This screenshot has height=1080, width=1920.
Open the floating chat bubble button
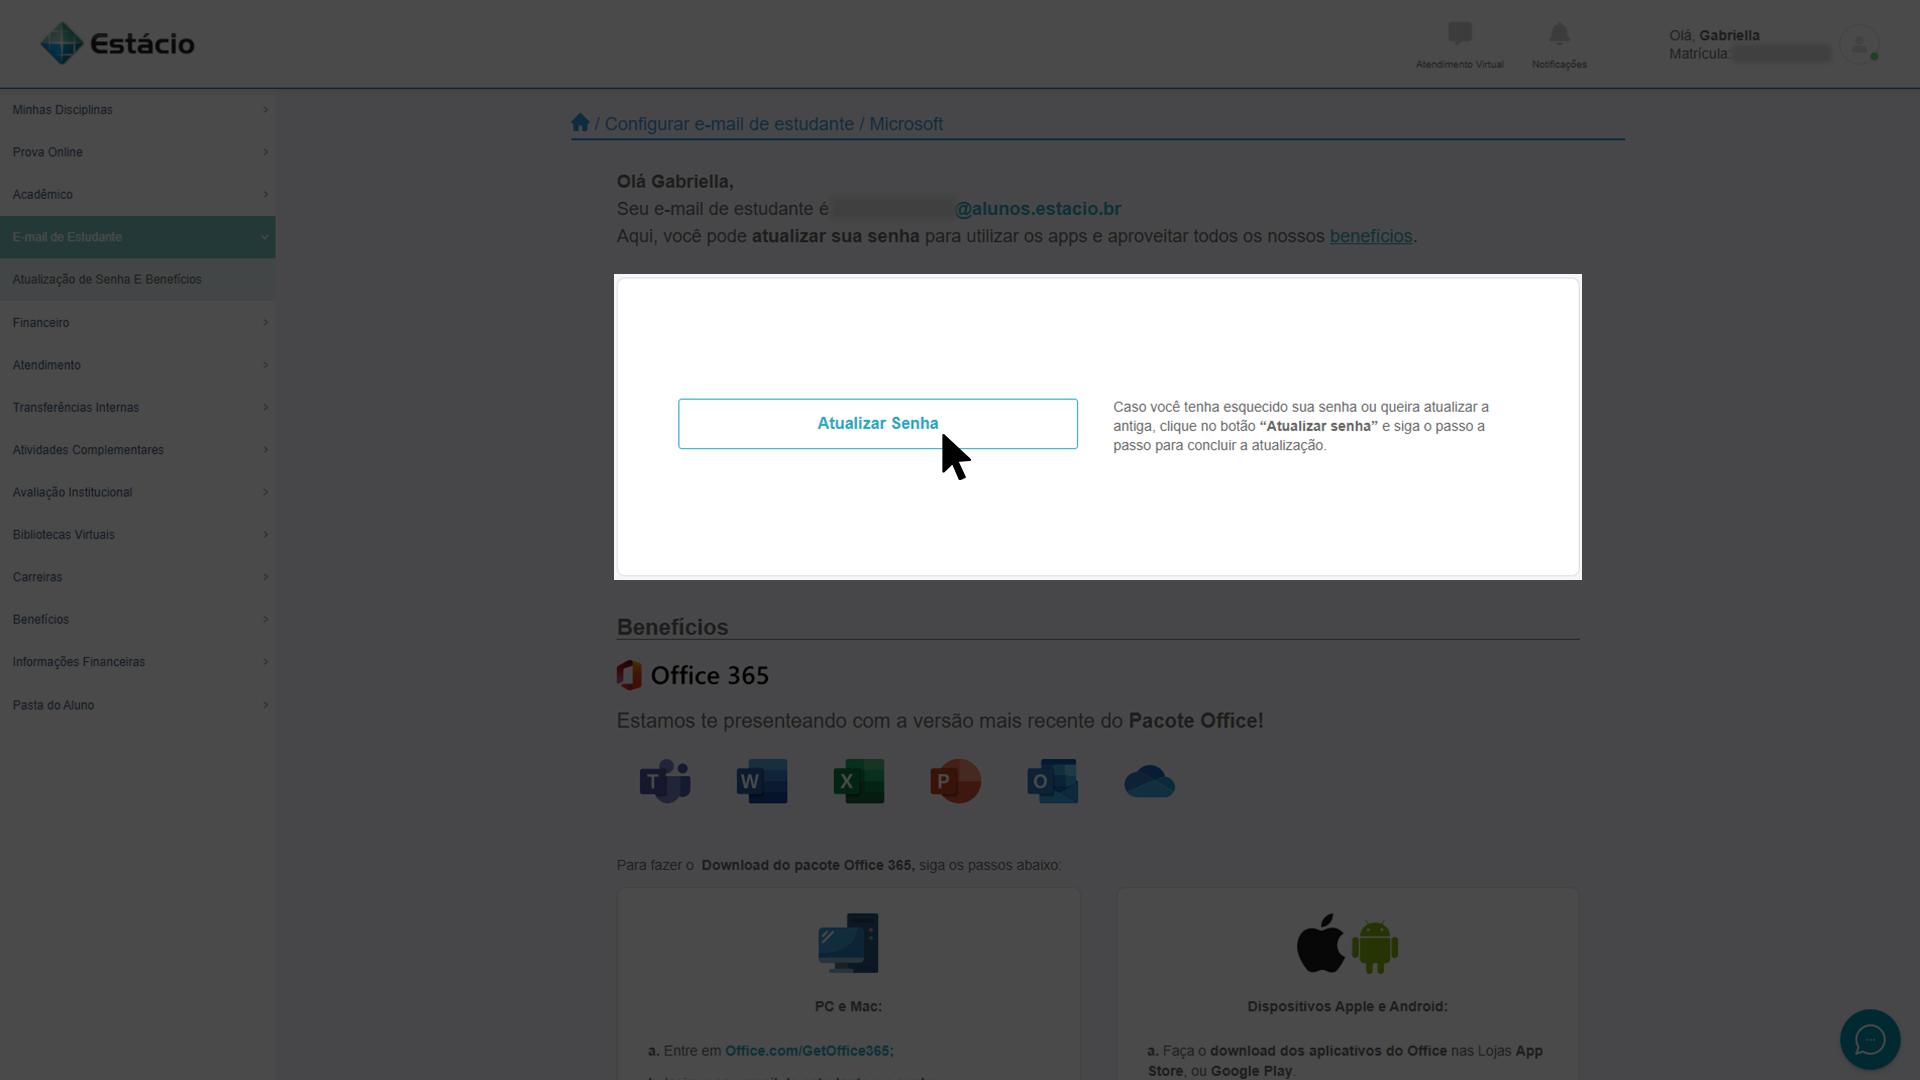1870,1040
